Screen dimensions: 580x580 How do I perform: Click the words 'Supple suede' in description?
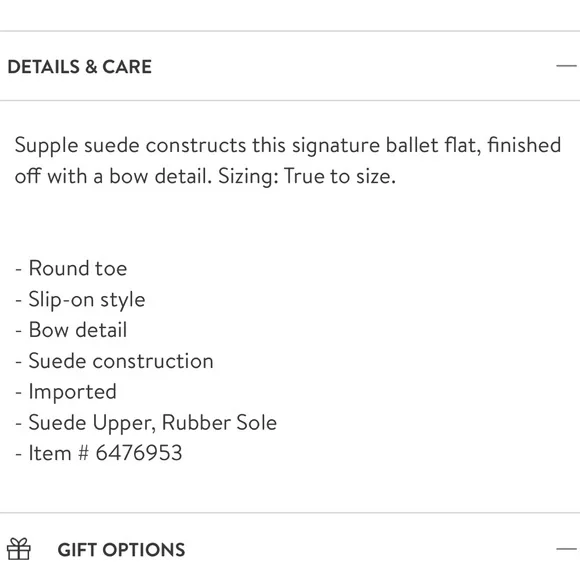[x=77, y=146]
